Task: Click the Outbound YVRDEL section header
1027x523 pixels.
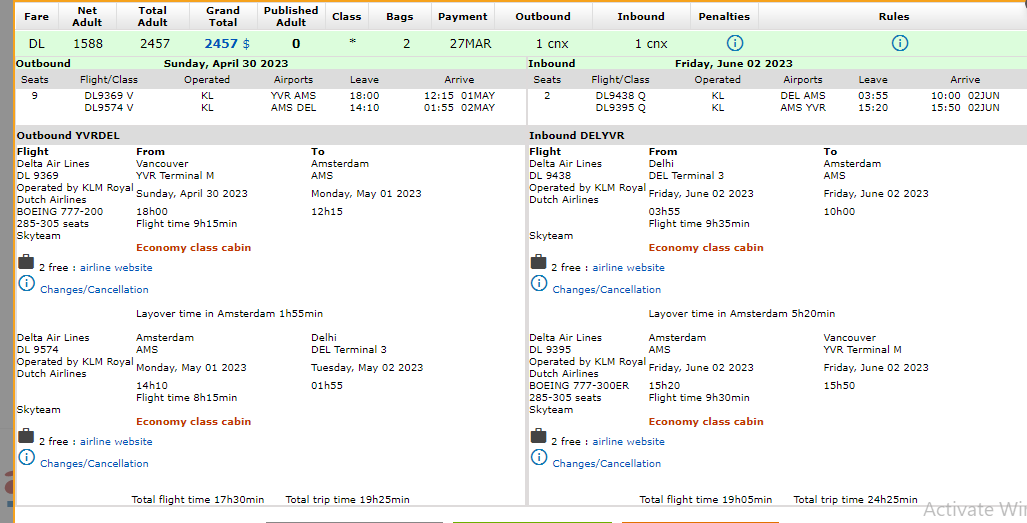Action: (68, 136)
